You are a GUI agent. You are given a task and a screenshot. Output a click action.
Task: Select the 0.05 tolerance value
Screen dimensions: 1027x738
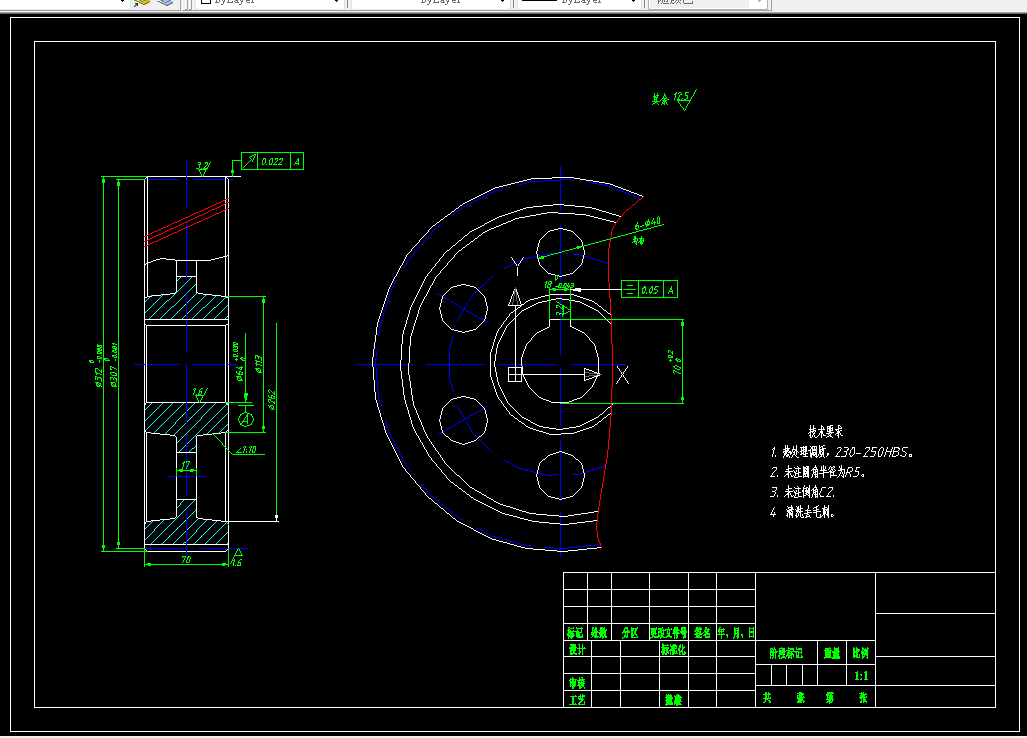[x=650, y=290]
